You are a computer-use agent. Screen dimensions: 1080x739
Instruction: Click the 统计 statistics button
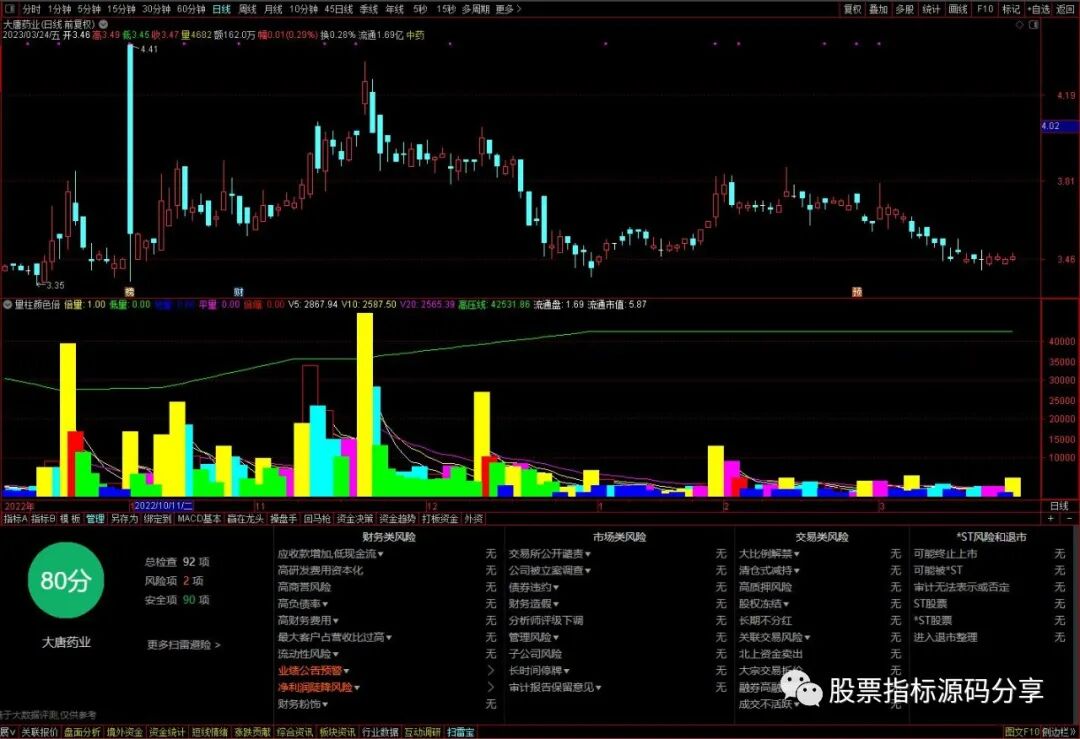click(x=931, y=9)
